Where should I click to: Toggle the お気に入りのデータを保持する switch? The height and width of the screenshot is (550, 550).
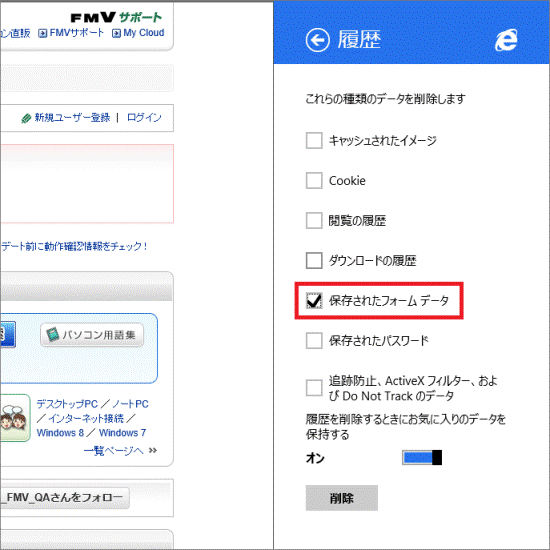pos(422,458)
